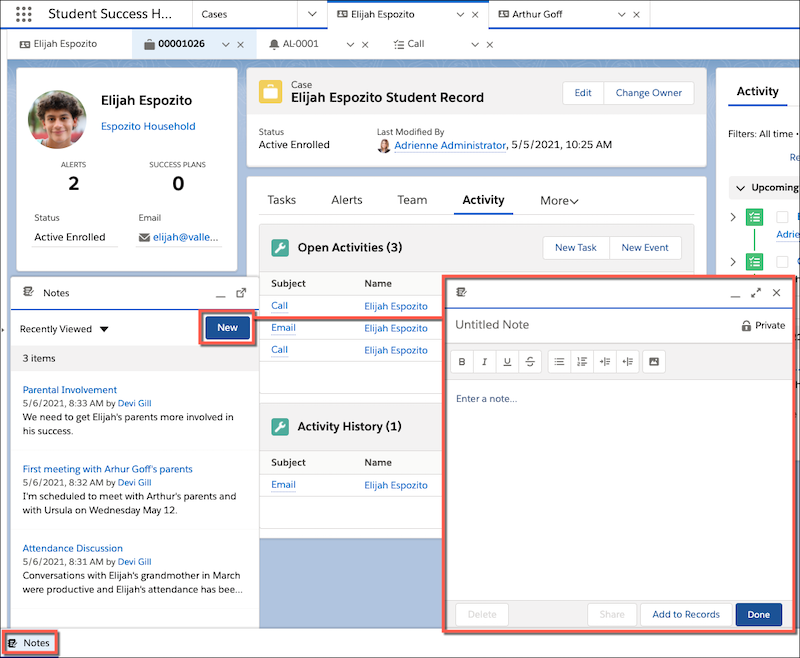Click the Italic formatting button
The width and height of the screenshot is (800, 658).
(x=484, y=362)
